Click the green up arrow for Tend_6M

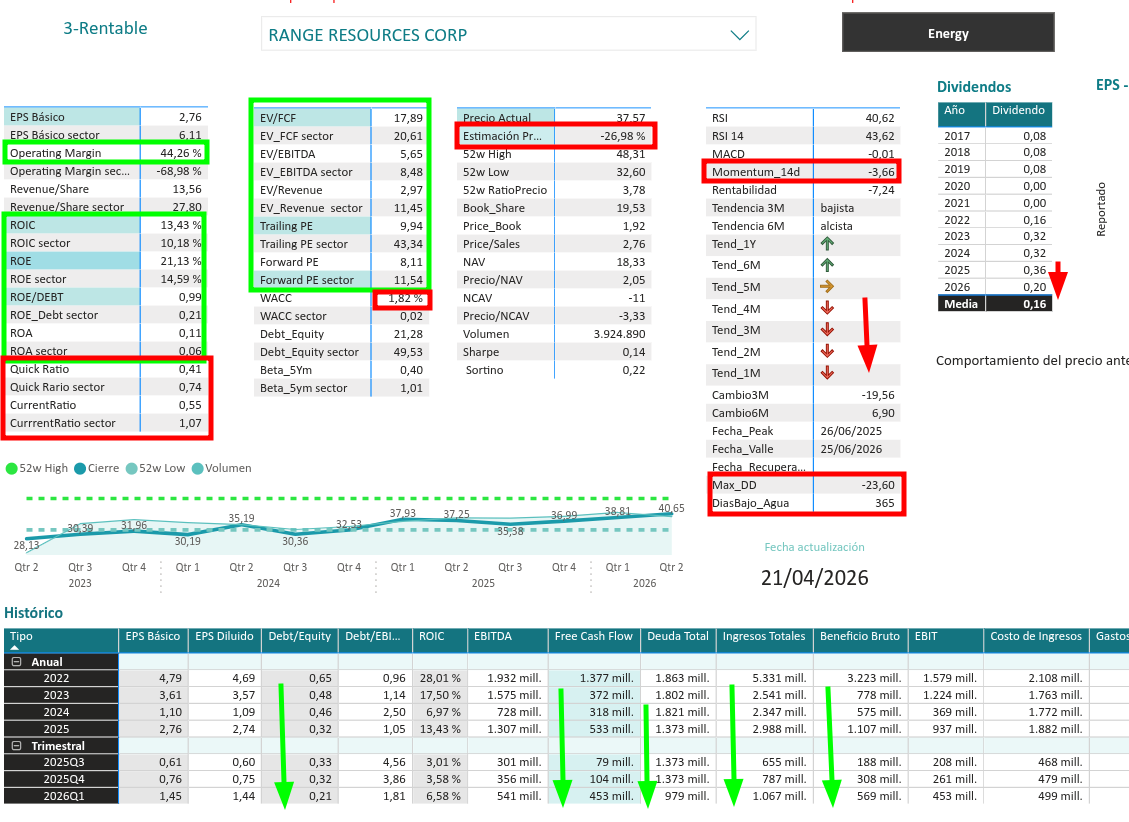pos(827,265)
